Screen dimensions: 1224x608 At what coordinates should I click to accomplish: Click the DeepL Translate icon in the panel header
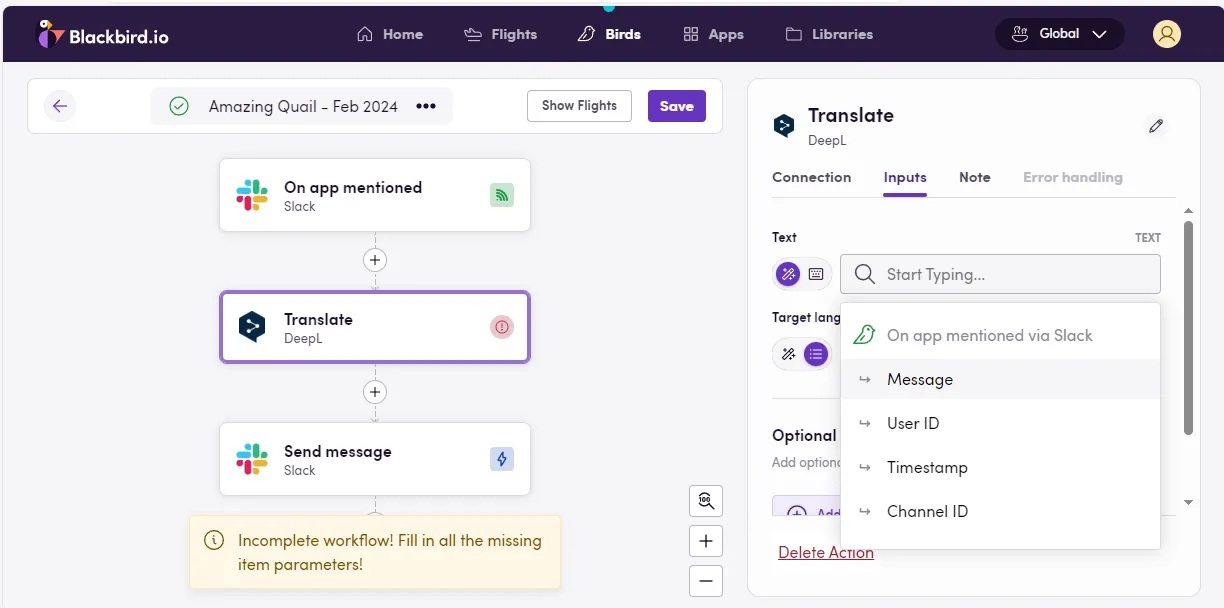[783, 124]
